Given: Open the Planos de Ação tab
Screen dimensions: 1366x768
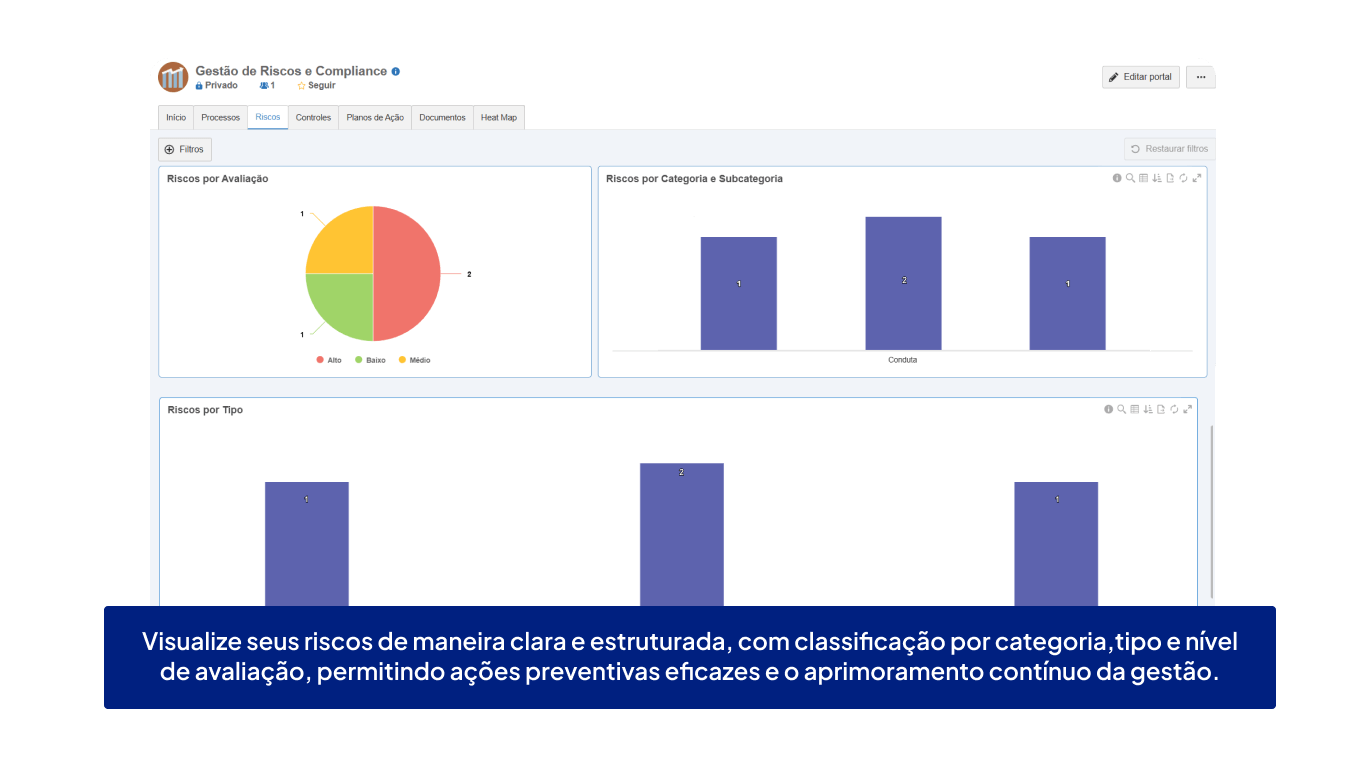Looking at the screenshot, I should 375,117.
